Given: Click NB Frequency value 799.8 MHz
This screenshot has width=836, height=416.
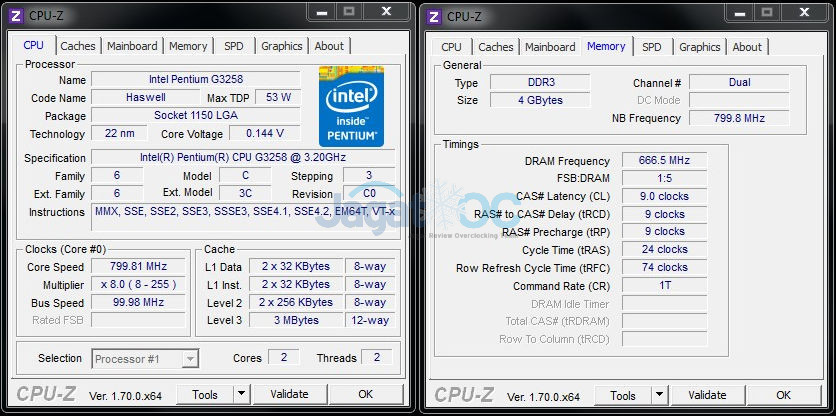Looking at the screenshot, I should tap(739, 118).
